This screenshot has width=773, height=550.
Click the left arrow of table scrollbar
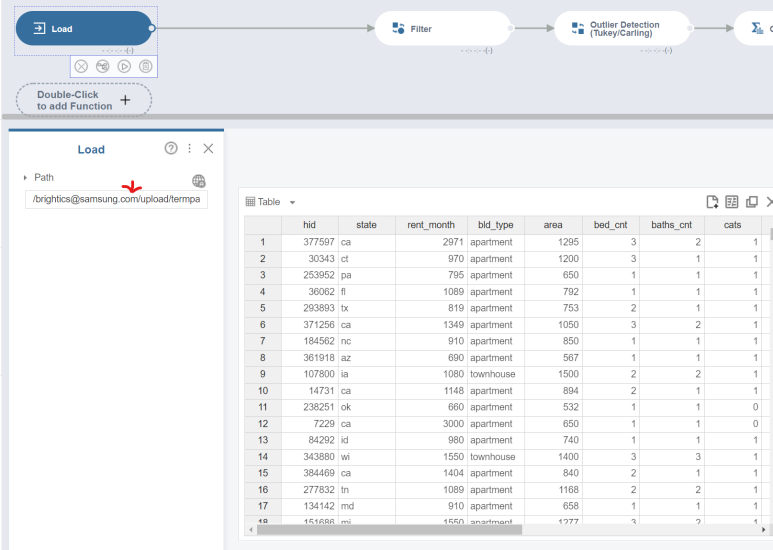[x=251, y=530]
